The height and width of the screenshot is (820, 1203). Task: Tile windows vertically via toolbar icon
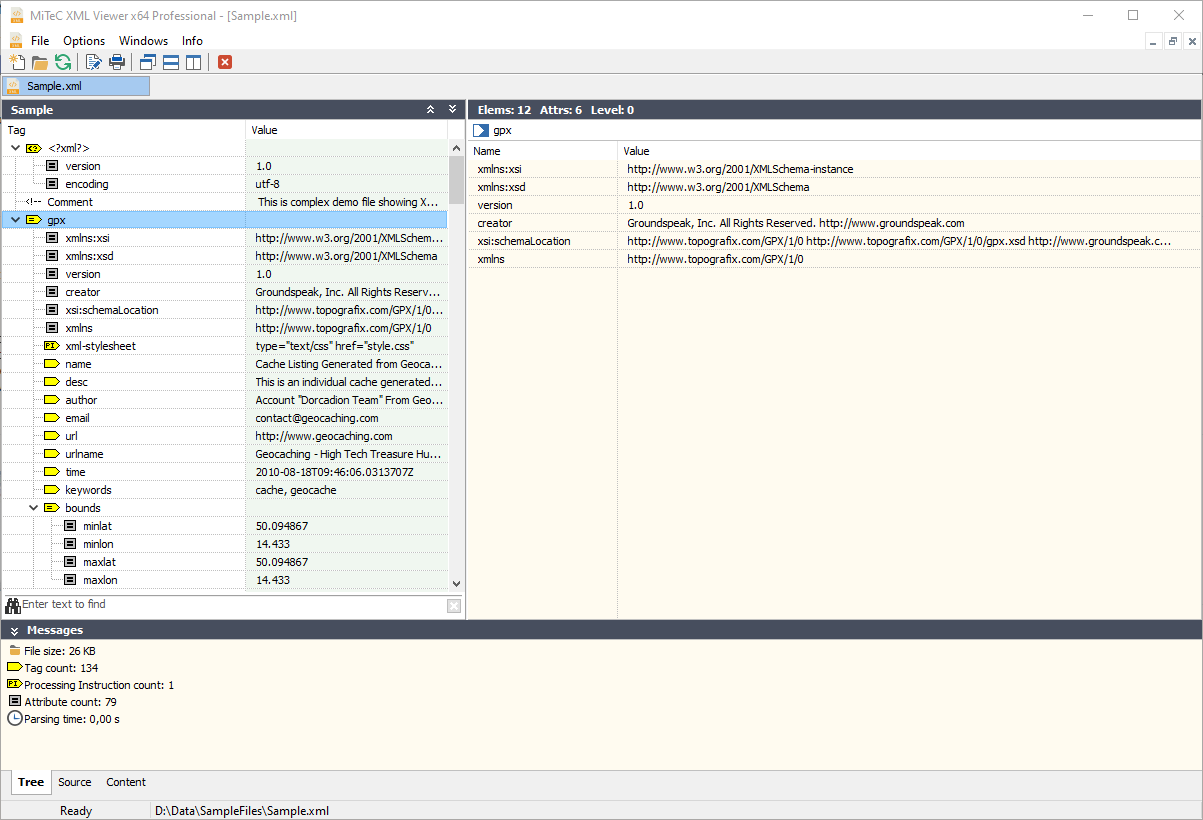pos(193,62)
